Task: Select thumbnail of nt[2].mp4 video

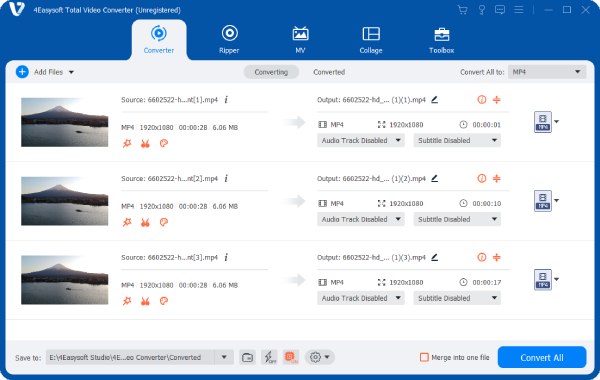Action: pos(64,201)
